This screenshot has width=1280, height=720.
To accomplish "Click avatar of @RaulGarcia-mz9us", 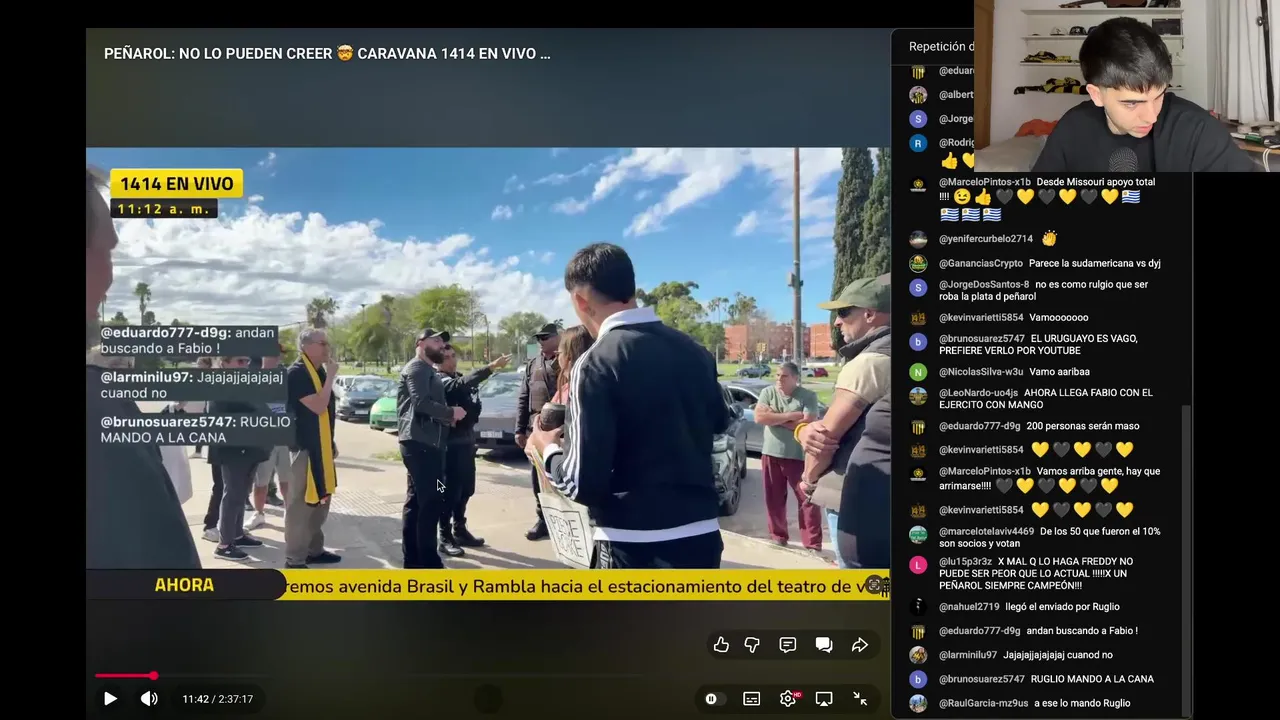I will tap(918, 703).
